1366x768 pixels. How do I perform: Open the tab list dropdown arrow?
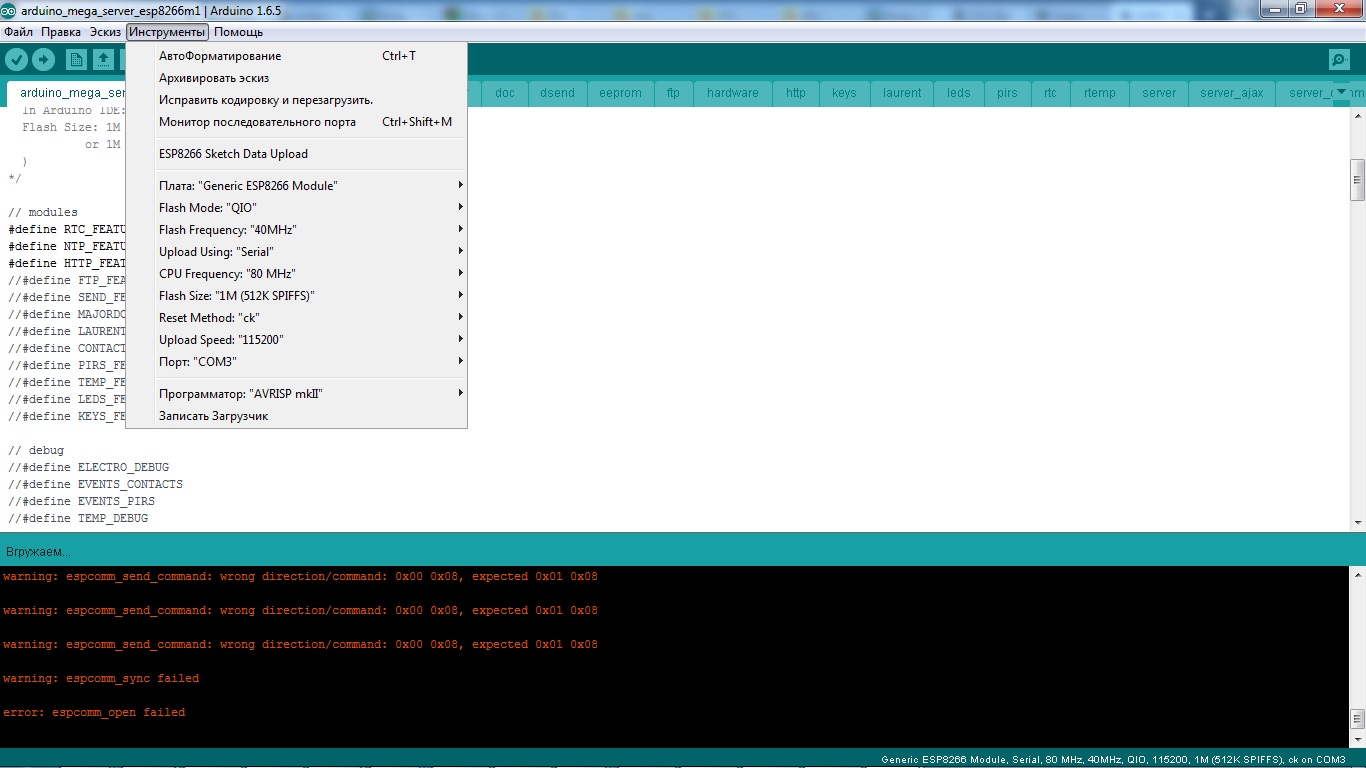(x=1341, y=92)
